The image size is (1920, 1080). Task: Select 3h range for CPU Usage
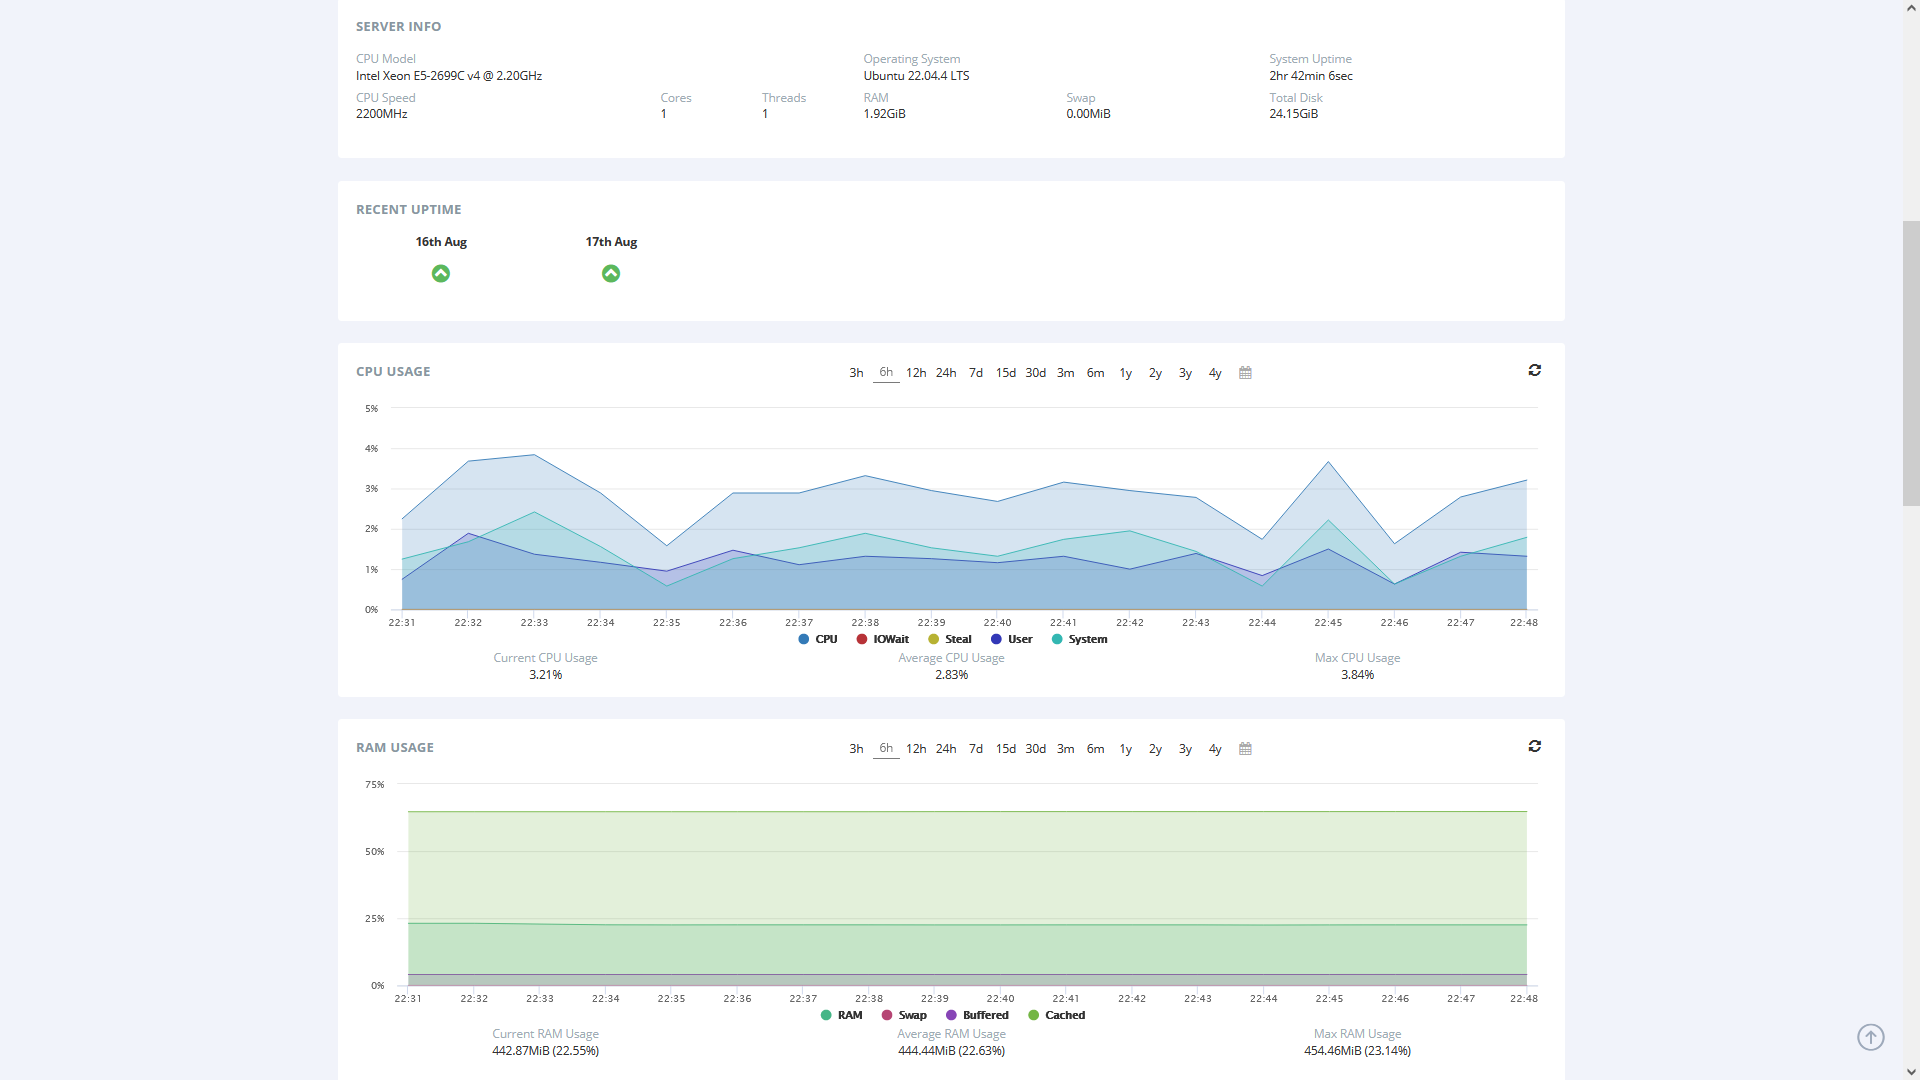856,373
